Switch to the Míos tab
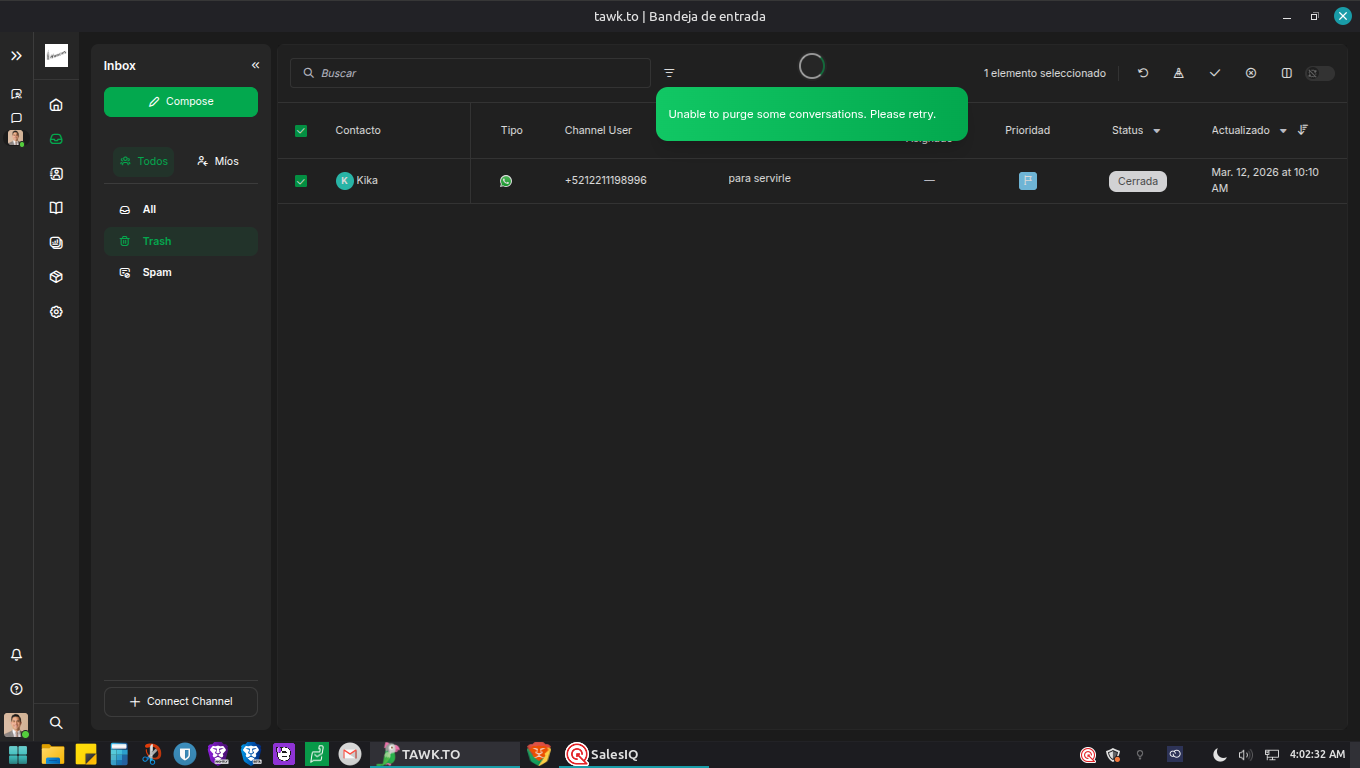Image resolution: width=1360 pixels, height=768 pixels. click(218, 161)
